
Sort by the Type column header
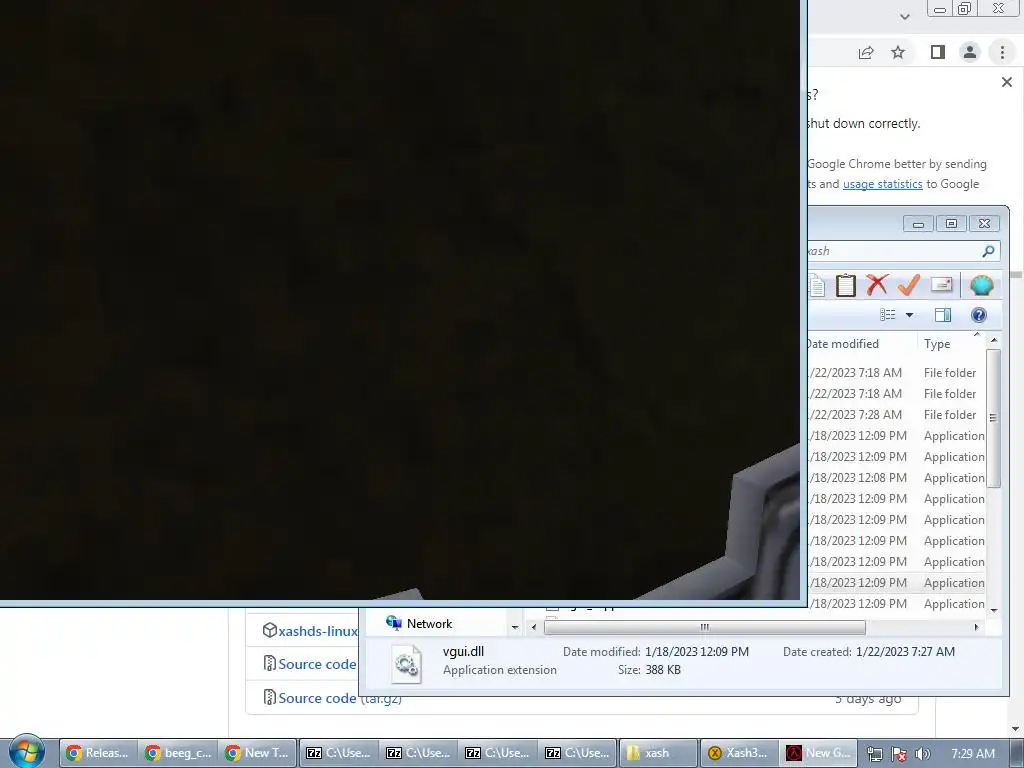pyautogui.click(x=936, y=344)
